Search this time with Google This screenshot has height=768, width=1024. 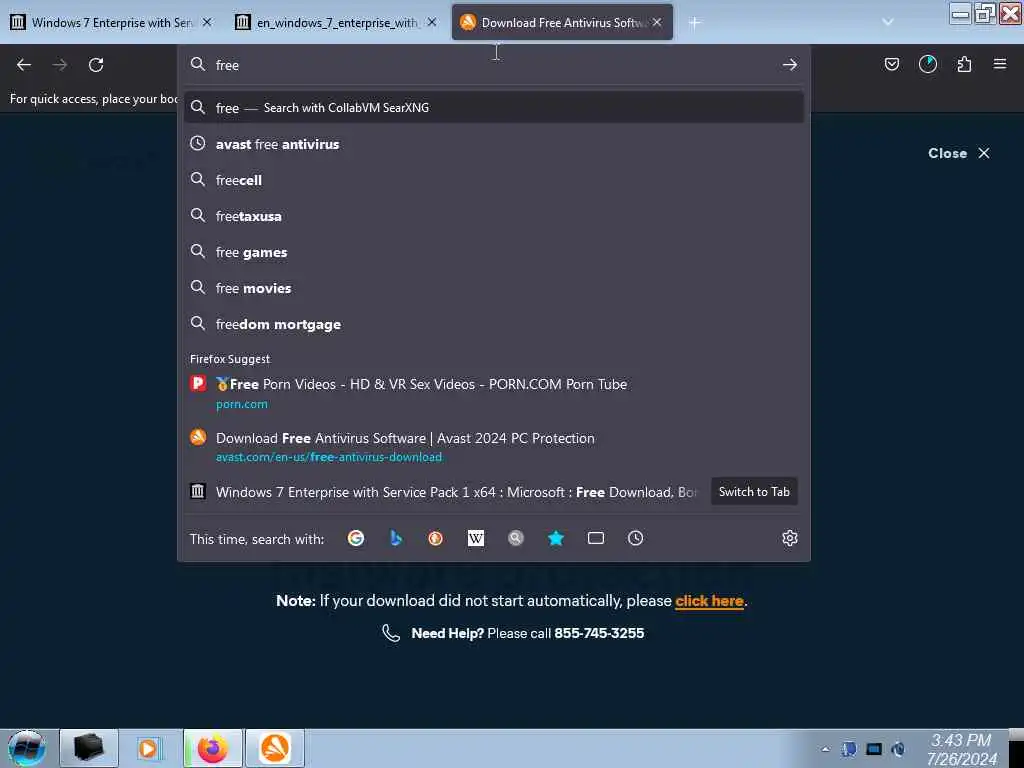[356, 538]
